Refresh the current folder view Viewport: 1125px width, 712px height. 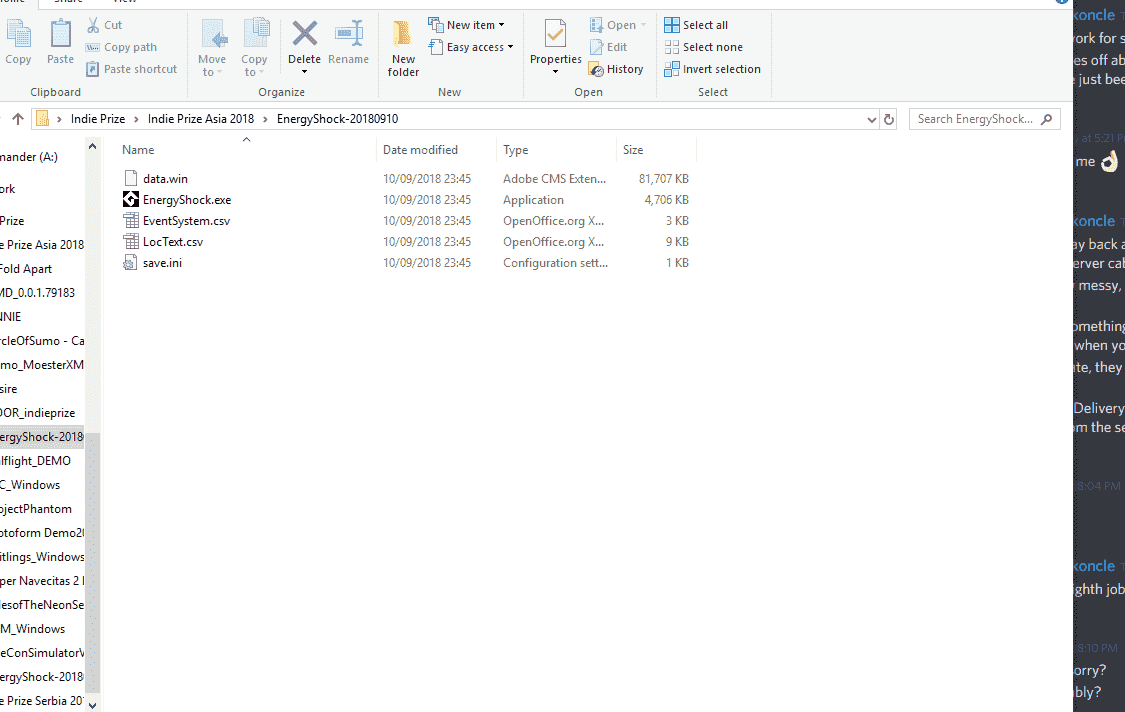(889, 120)
